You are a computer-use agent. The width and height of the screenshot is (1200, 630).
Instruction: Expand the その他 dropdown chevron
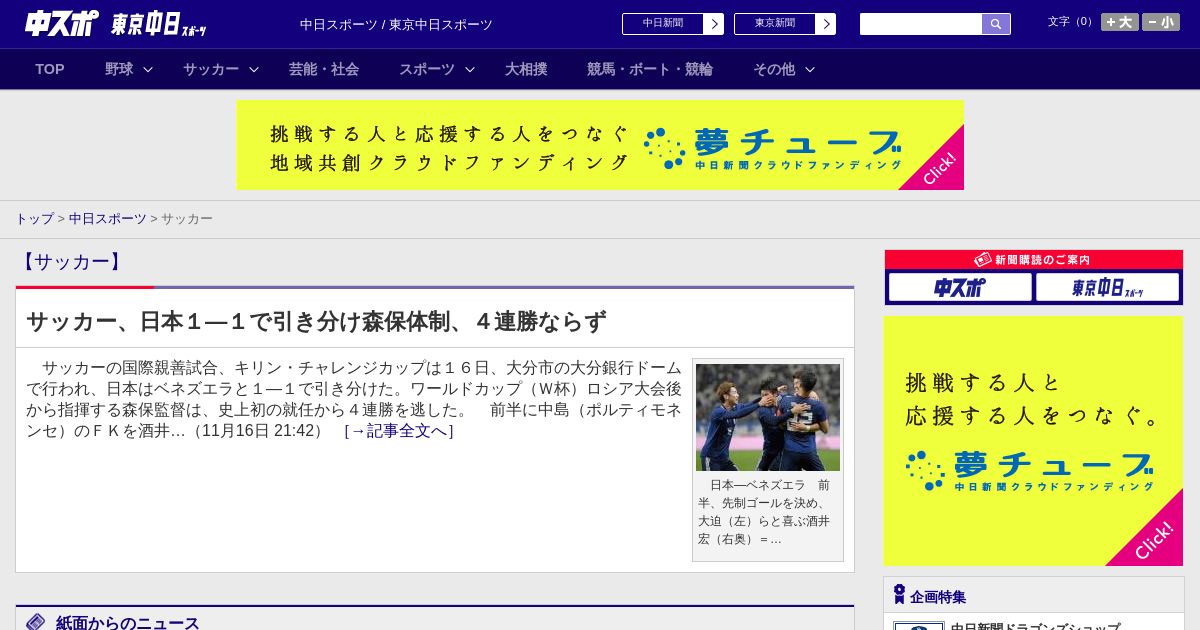(x=810, y=70)
